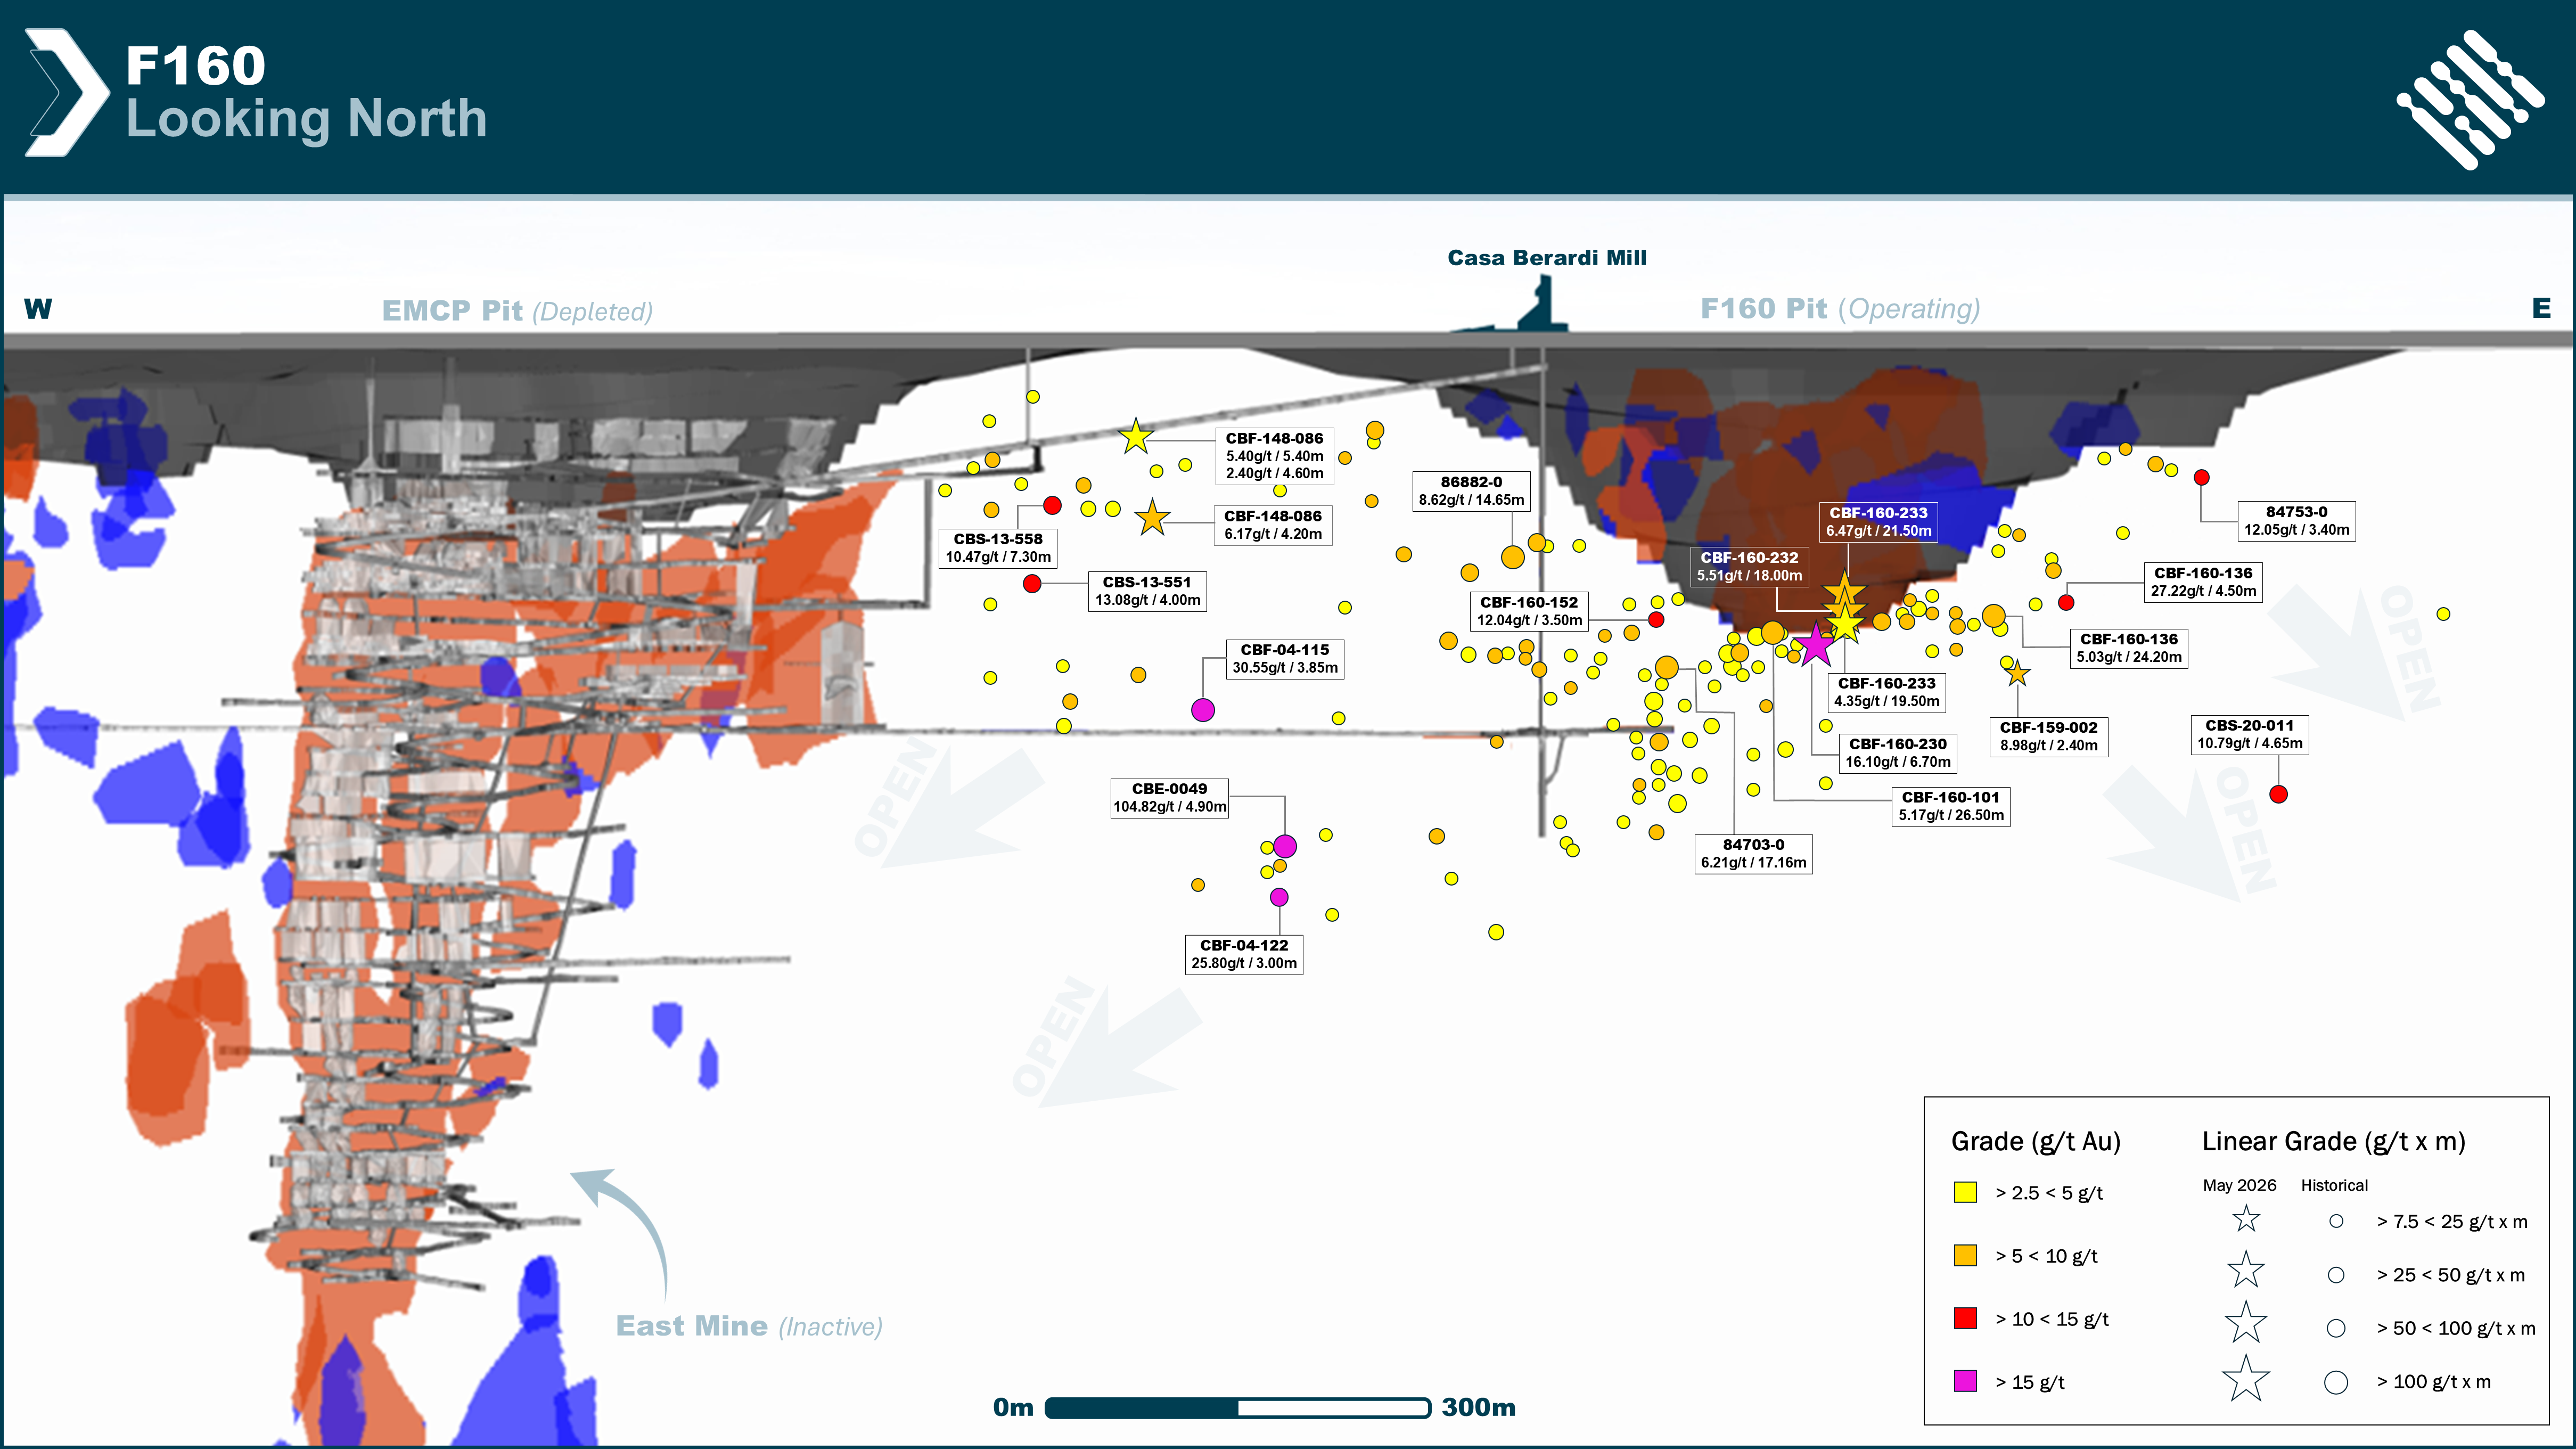The image size is (2576, 1449).
Task: Click the 'Looking North' subtitle
Action: coord(306,119)
